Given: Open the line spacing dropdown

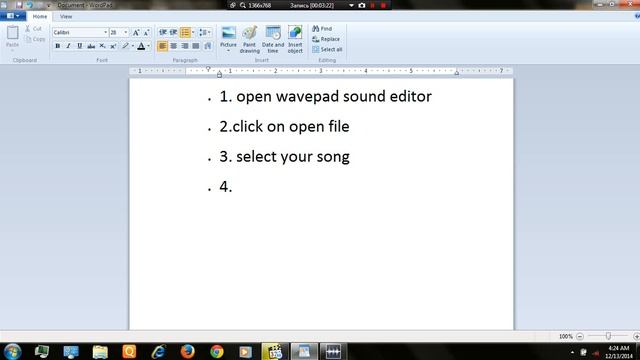Looking at the screenshot, I should click(204, 32).
